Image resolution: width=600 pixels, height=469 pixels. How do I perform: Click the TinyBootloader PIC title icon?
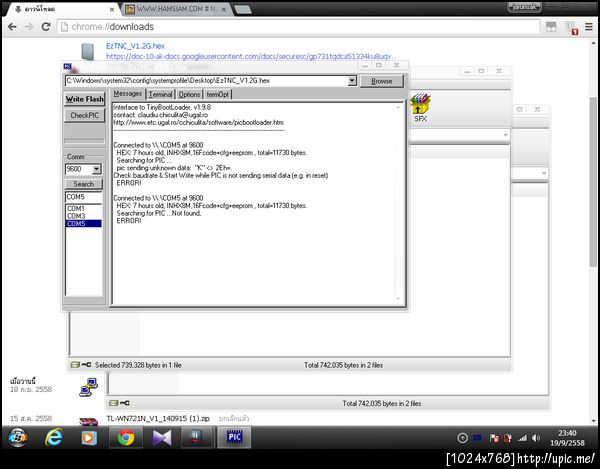(x=68, y=66)
